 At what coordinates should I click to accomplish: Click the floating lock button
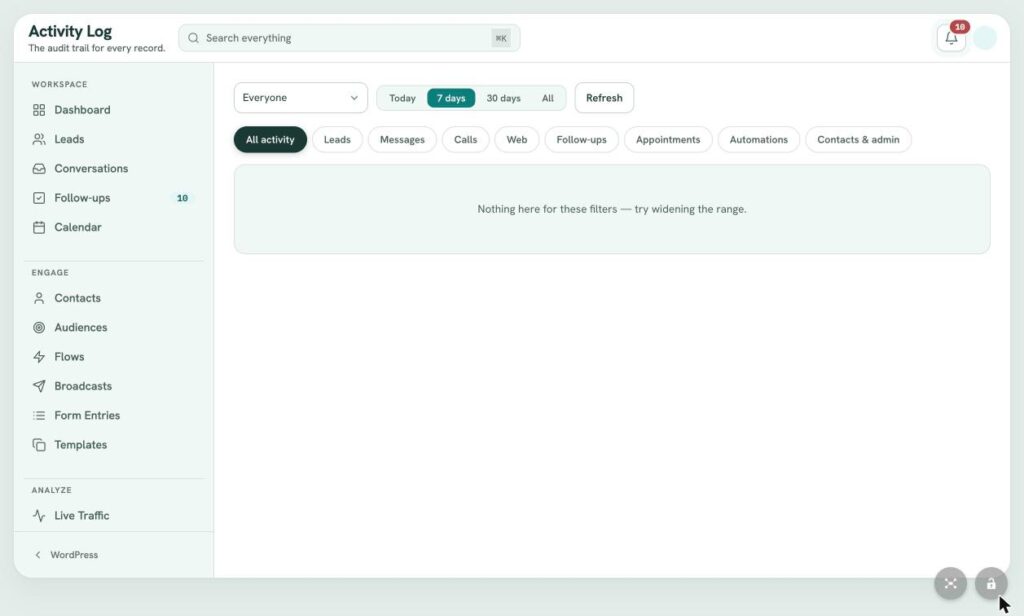[x=991, y=583]
